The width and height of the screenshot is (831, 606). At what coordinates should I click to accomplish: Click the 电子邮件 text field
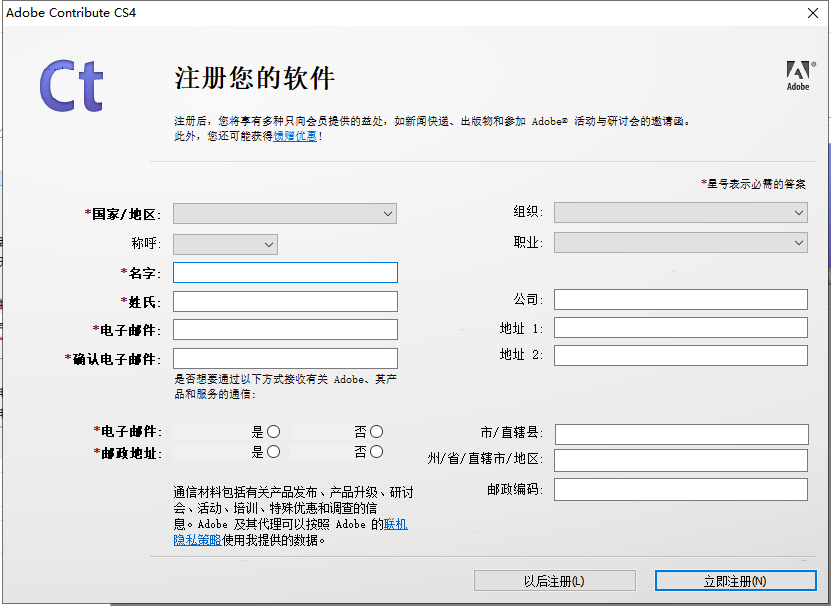coord(285,330)
